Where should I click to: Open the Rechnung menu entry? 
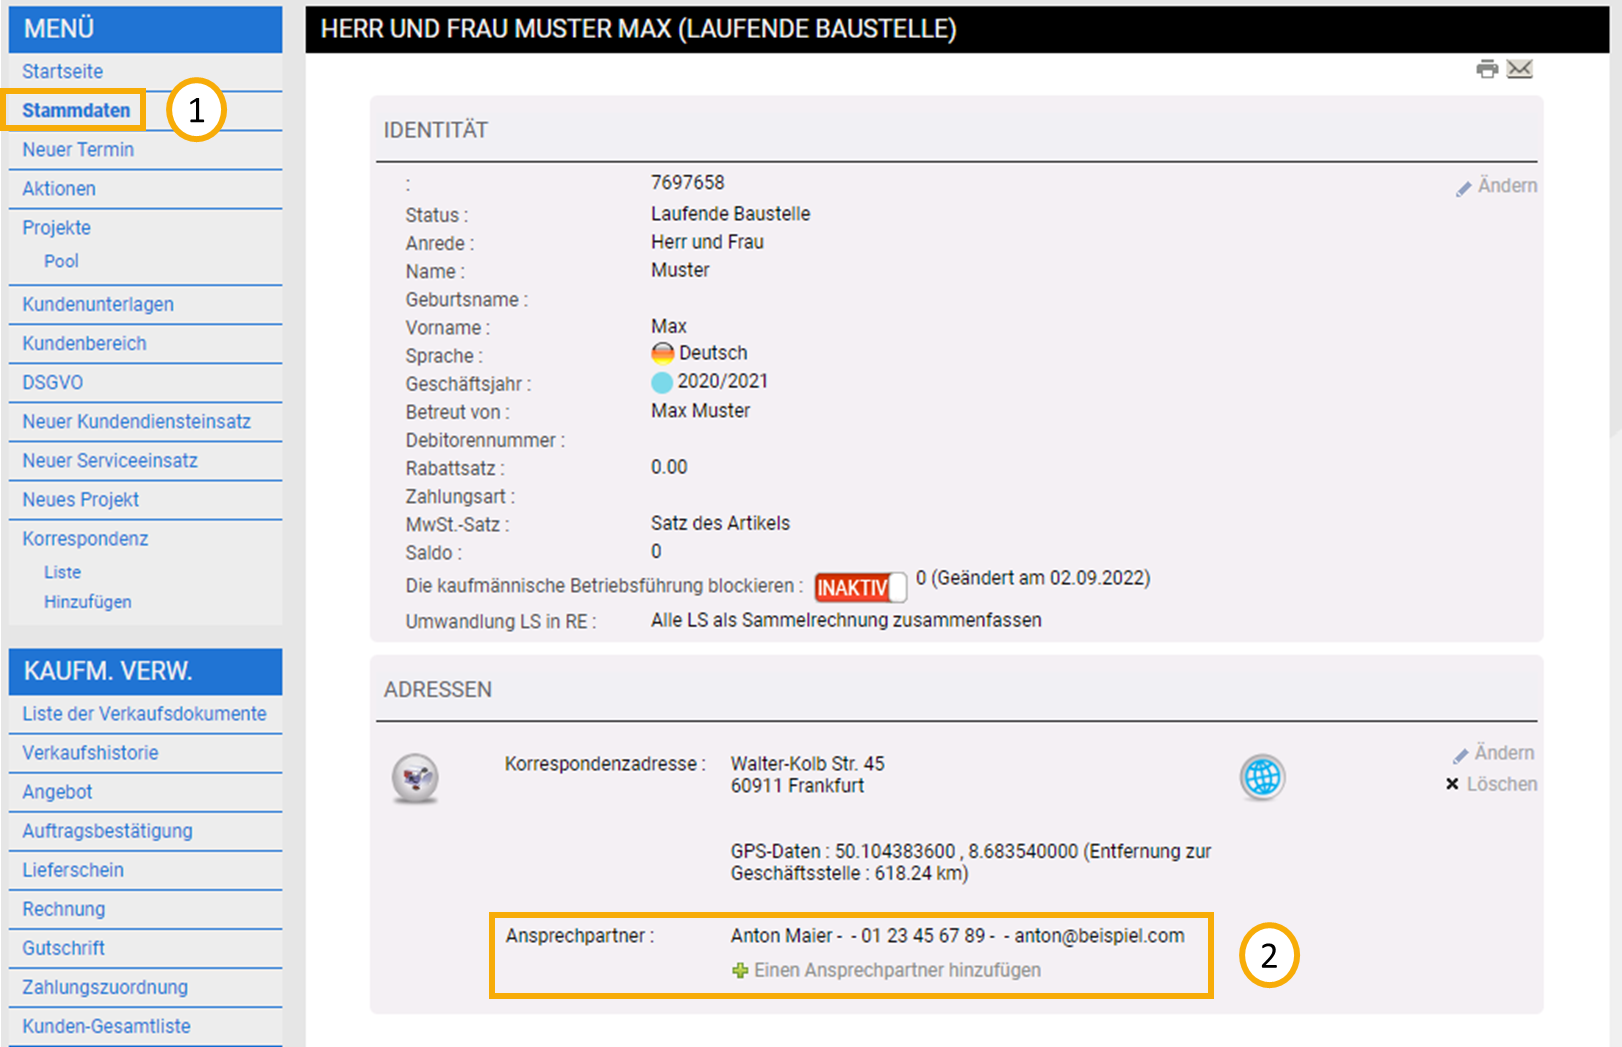pos(63,909)
